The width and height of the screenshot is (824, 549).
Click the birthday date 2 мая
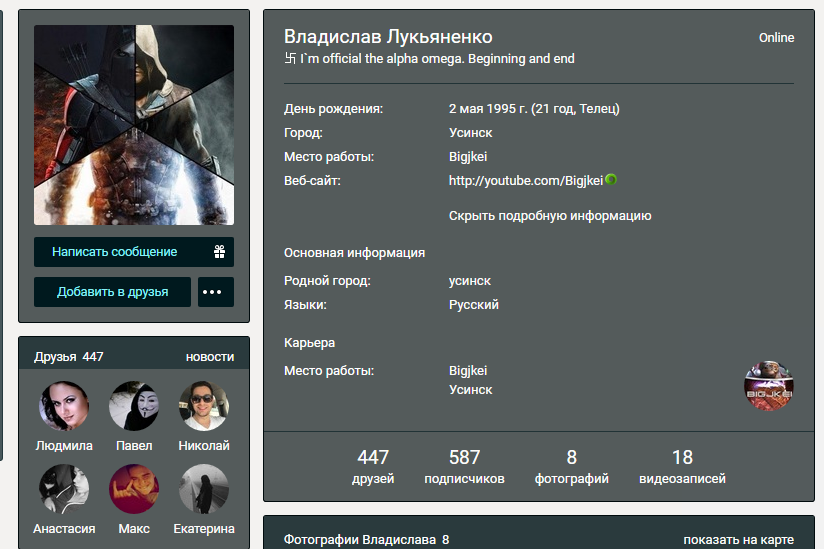click(x=466, y=109)
